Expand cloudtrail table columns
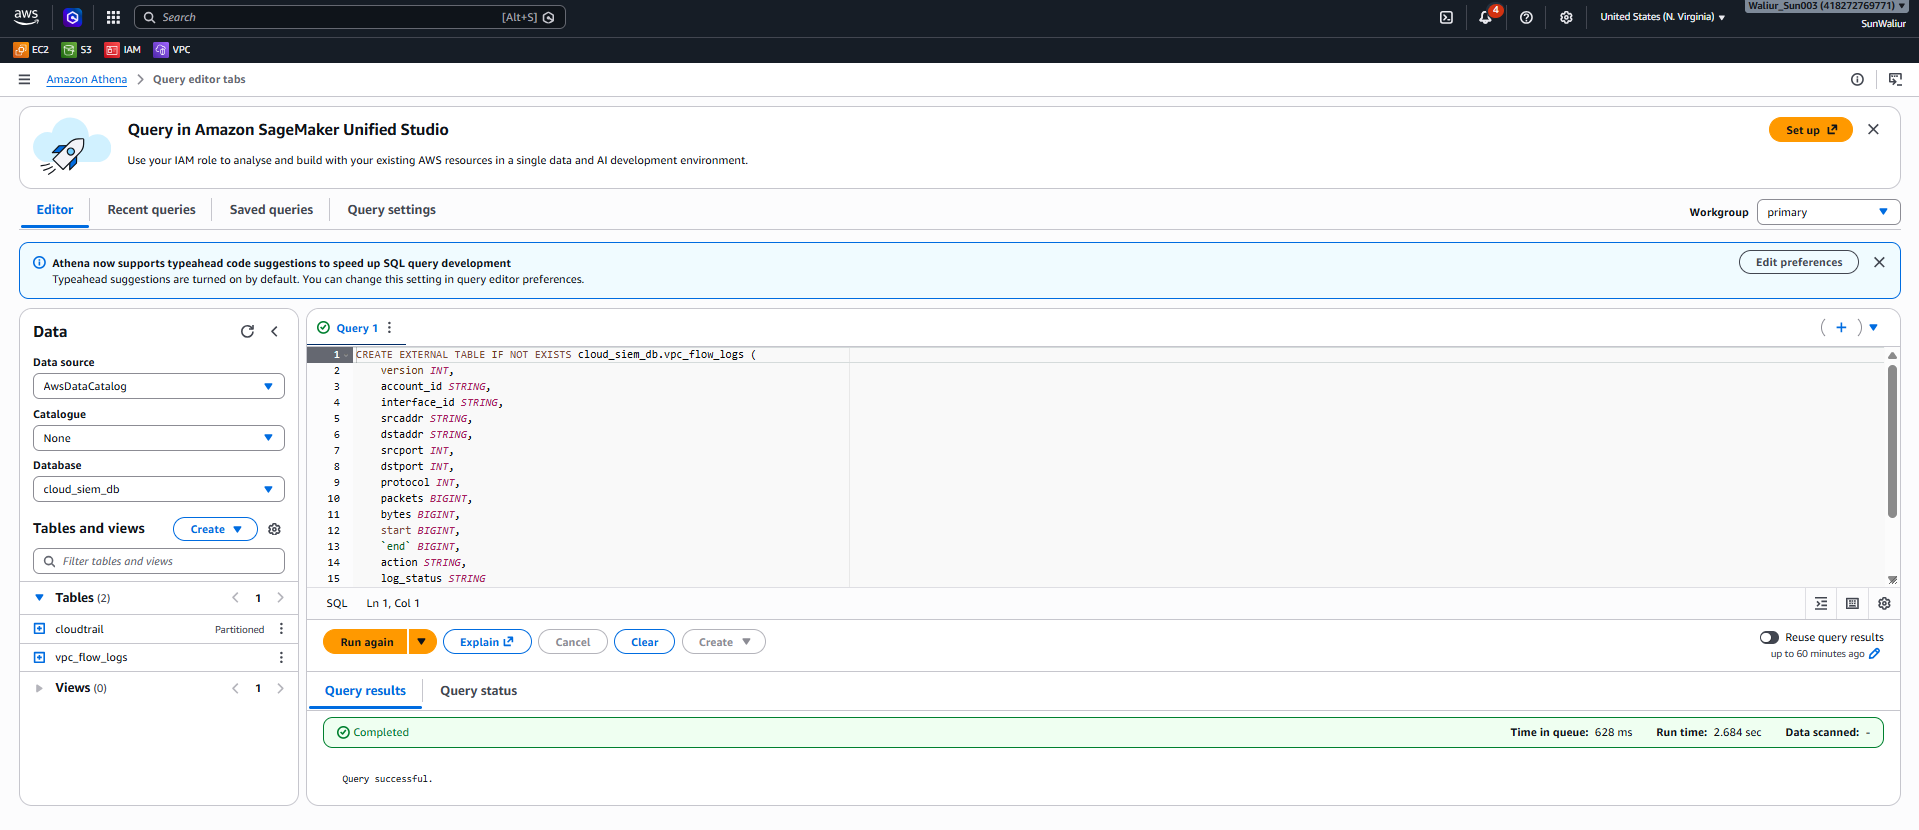Viewport: 1919px width, 830px height. pos(39,629)
